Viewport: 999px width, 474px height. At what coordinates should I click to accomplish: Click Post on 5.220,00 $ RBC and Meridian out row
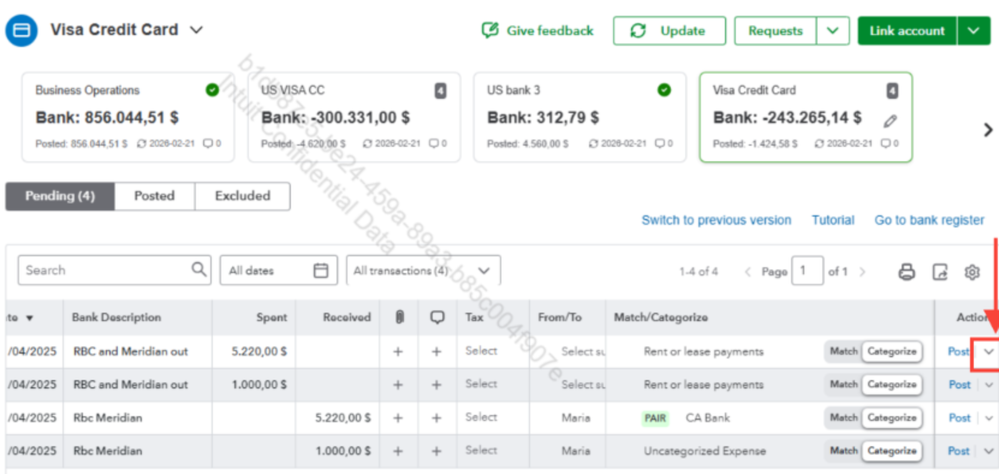(959, 351)
